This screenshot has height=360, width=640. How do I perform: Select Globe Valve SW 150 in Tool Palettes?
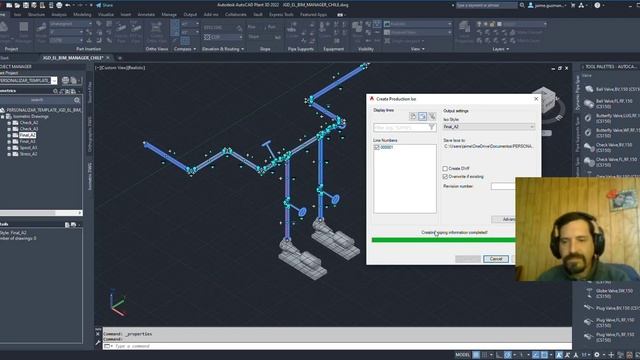coord(611,293)
